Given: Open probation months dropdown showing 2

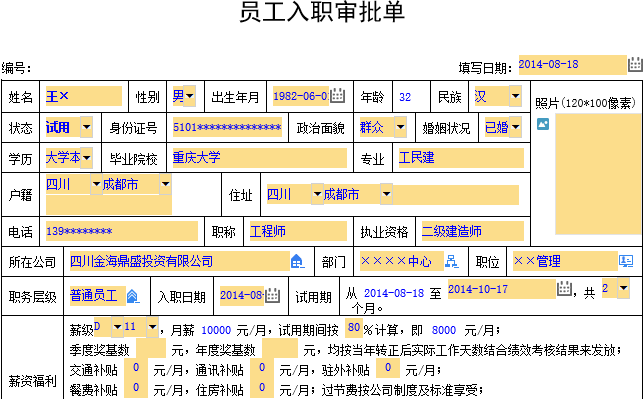Looking at the screenshot, I should click(x=623, y=288).
